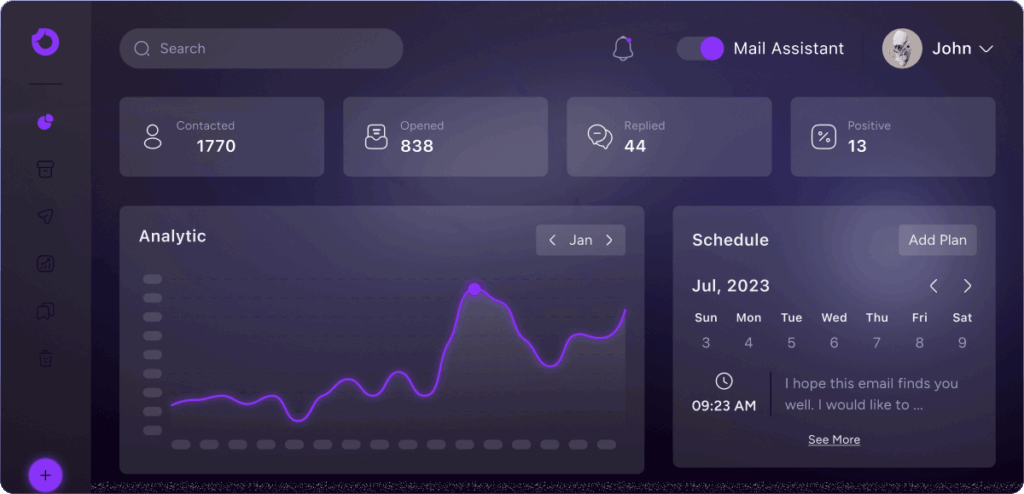1024x494 pixels.
Task: Click the purple plus button in sidebar
Action: 45,474
